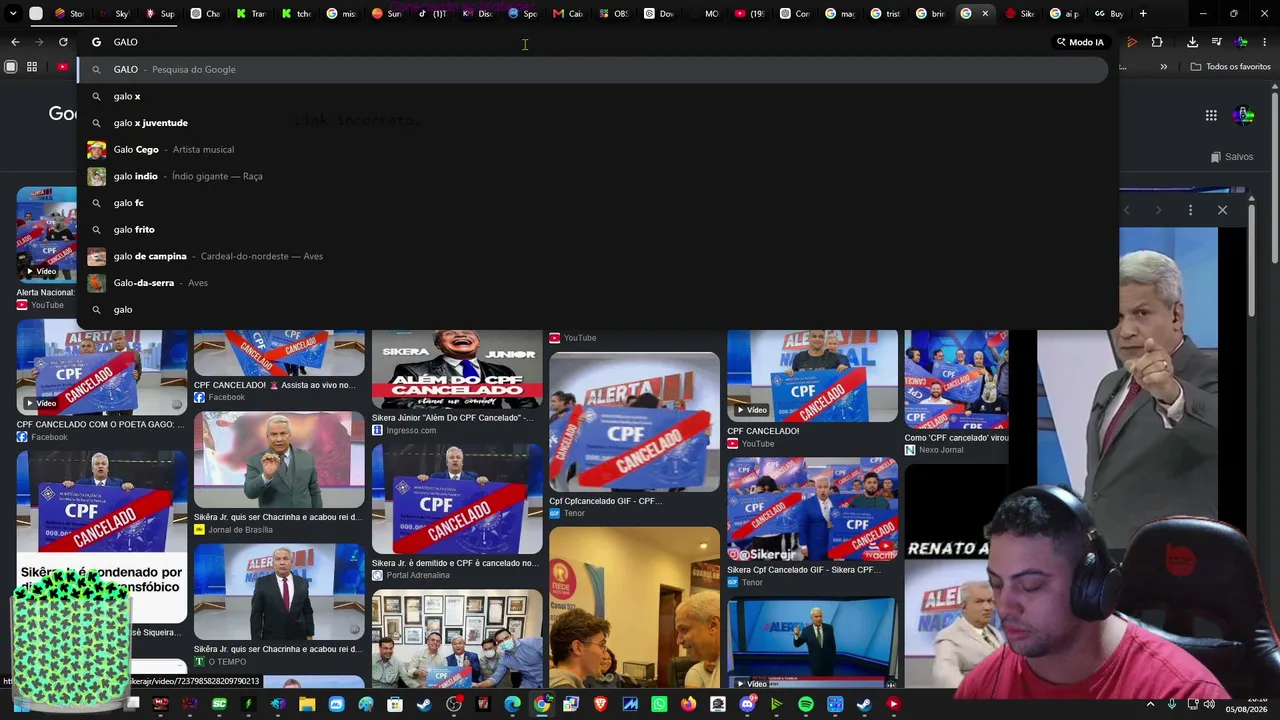Close the image preview side panel
This screenshot has height=720, width=1280.
tap(1222, 210)
